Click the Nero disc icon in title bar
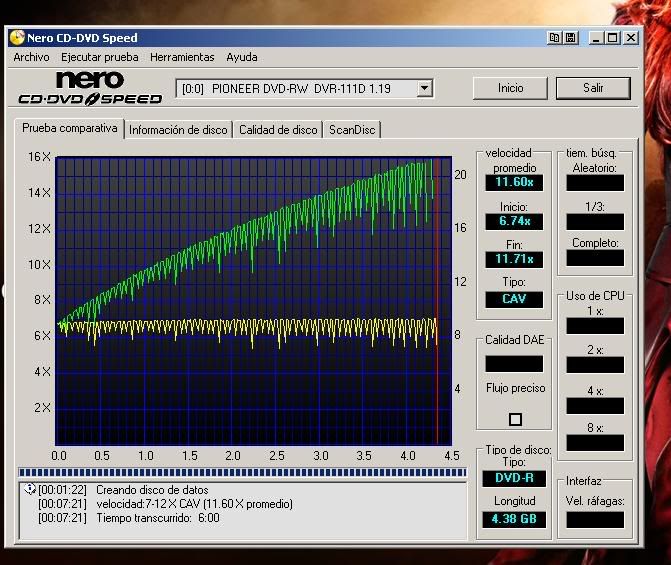 point(17,37)
